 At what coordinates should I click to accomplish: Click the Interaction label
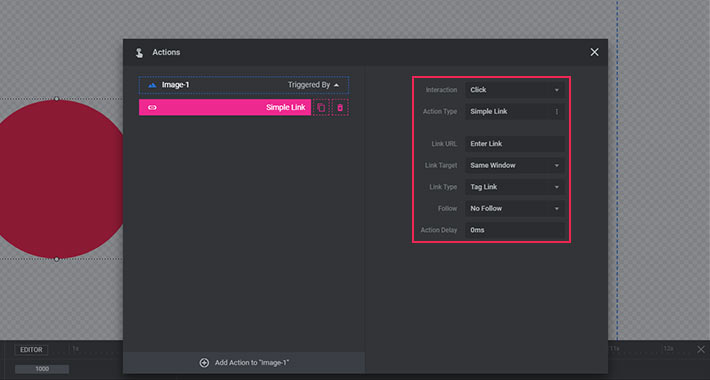[x=441, y=90]
